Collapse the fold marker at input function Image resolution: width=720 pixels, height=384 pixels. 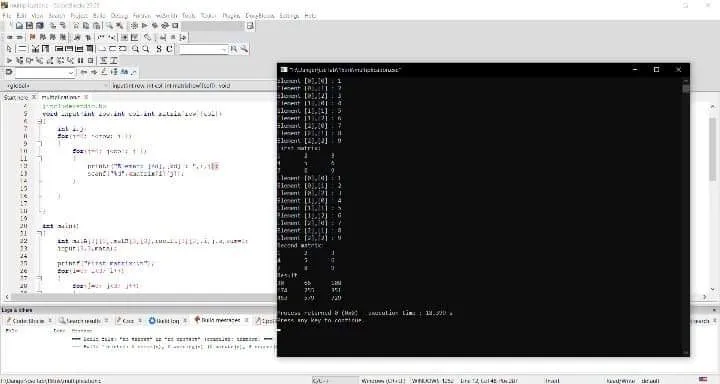click(x=40, y=121)
